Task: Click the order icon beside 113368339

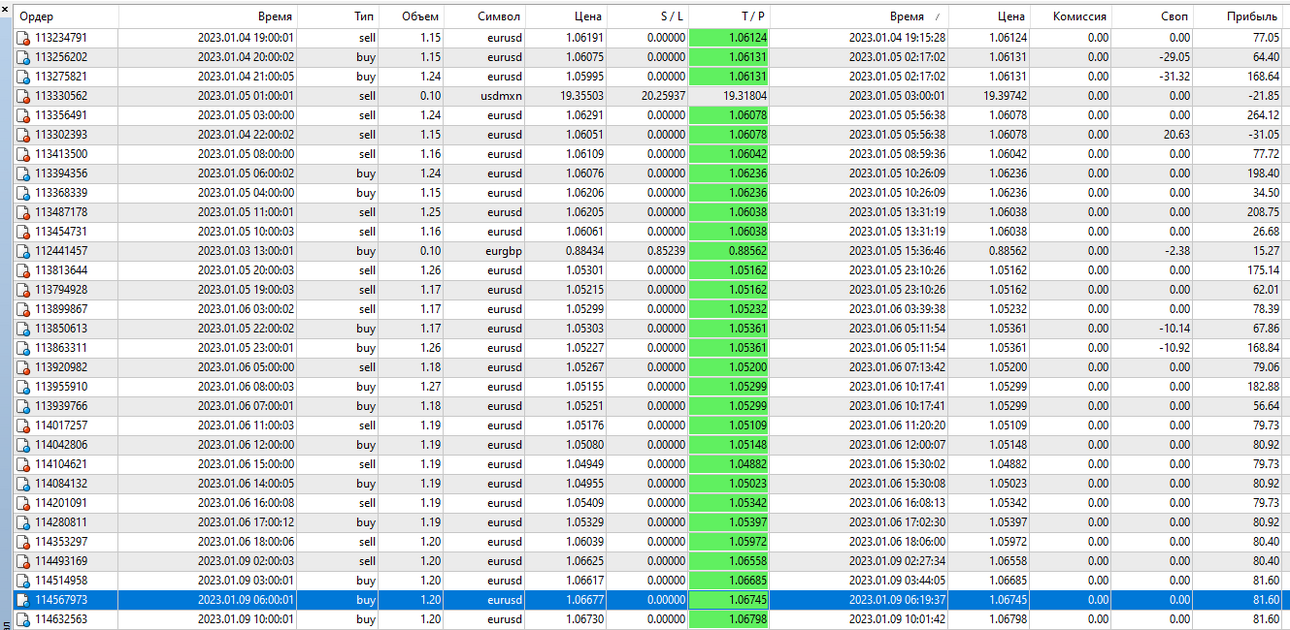Action: [23, 193]
